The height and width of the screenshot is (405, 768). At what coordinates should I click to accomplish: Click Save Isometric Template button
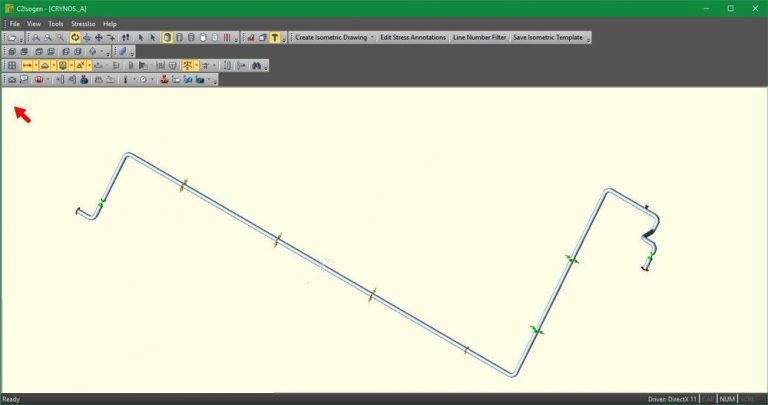point(547,37)
